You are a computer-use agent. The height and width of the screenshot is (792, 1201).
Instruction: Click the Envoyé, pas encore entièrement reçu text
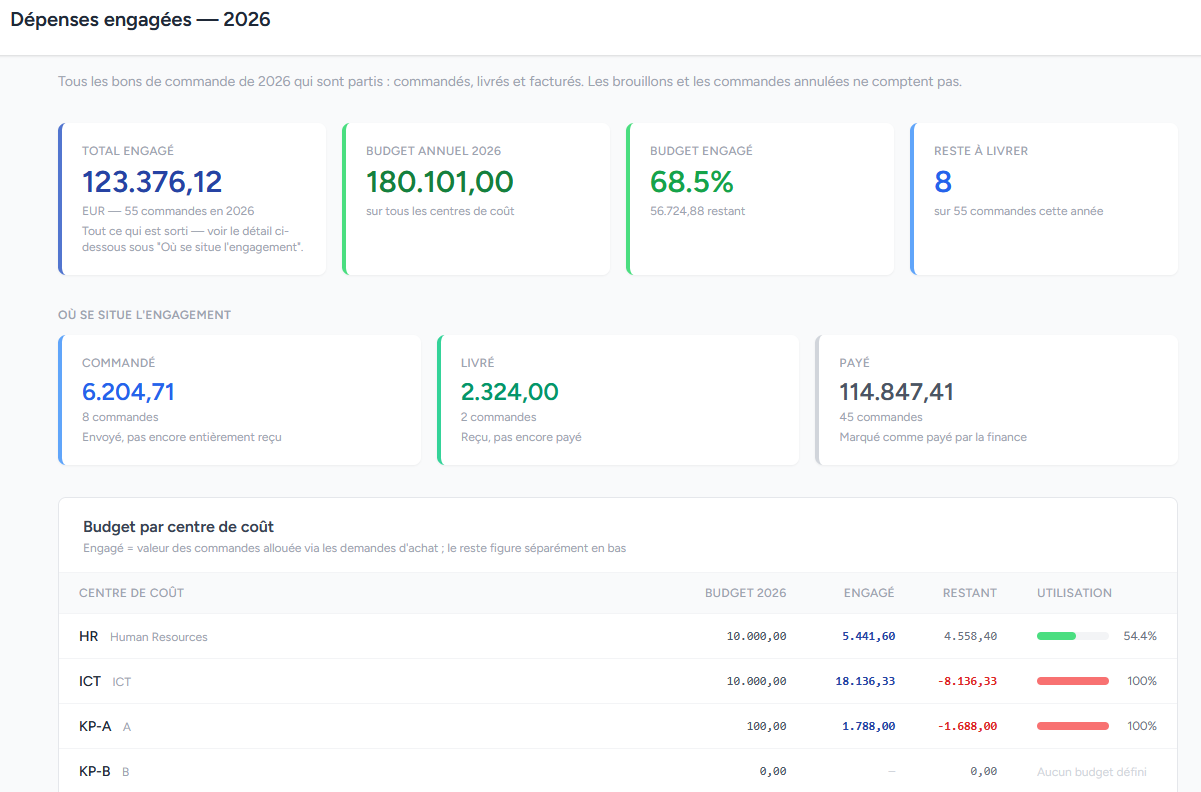(182, 437)
